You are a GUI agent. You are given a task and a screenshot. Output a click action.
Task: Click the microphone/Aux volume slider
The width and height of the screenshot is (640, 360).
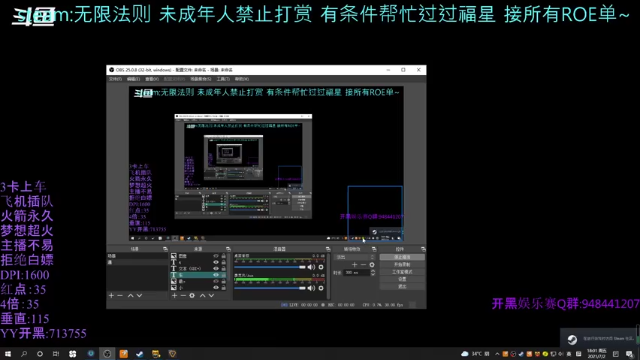coord(270,288)
